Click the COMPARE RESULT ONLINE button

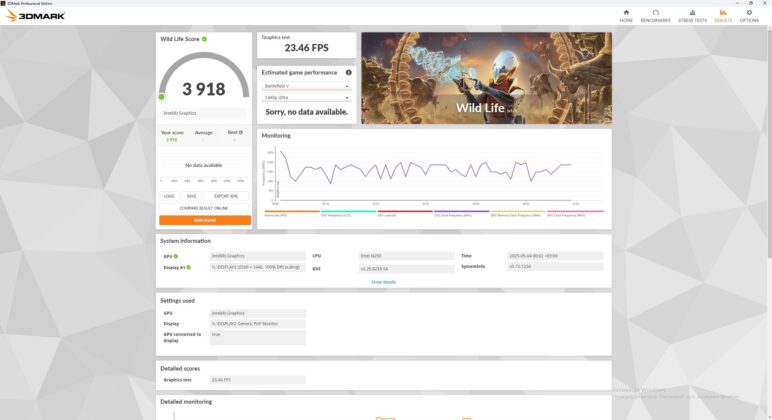203,208
